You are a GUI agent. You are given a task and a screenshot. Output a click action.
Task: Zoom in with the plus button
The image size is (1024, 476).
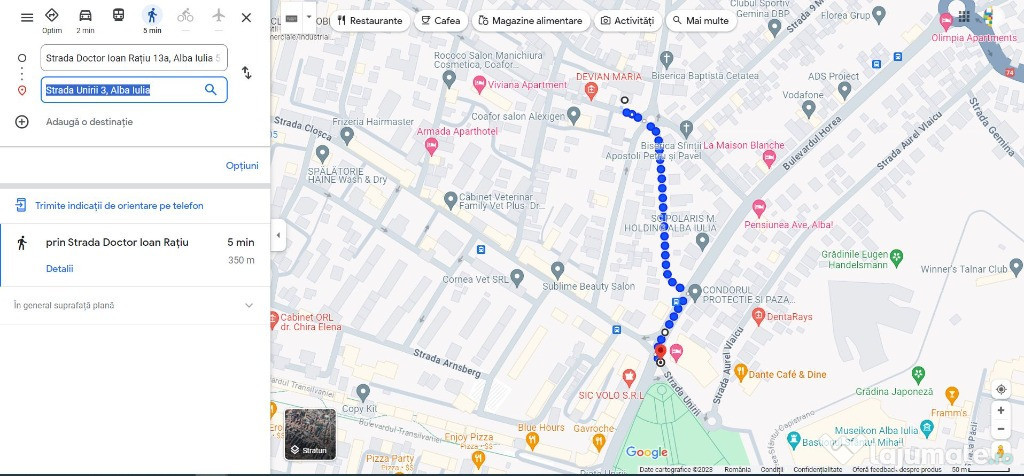click(x=1000, y=411)
